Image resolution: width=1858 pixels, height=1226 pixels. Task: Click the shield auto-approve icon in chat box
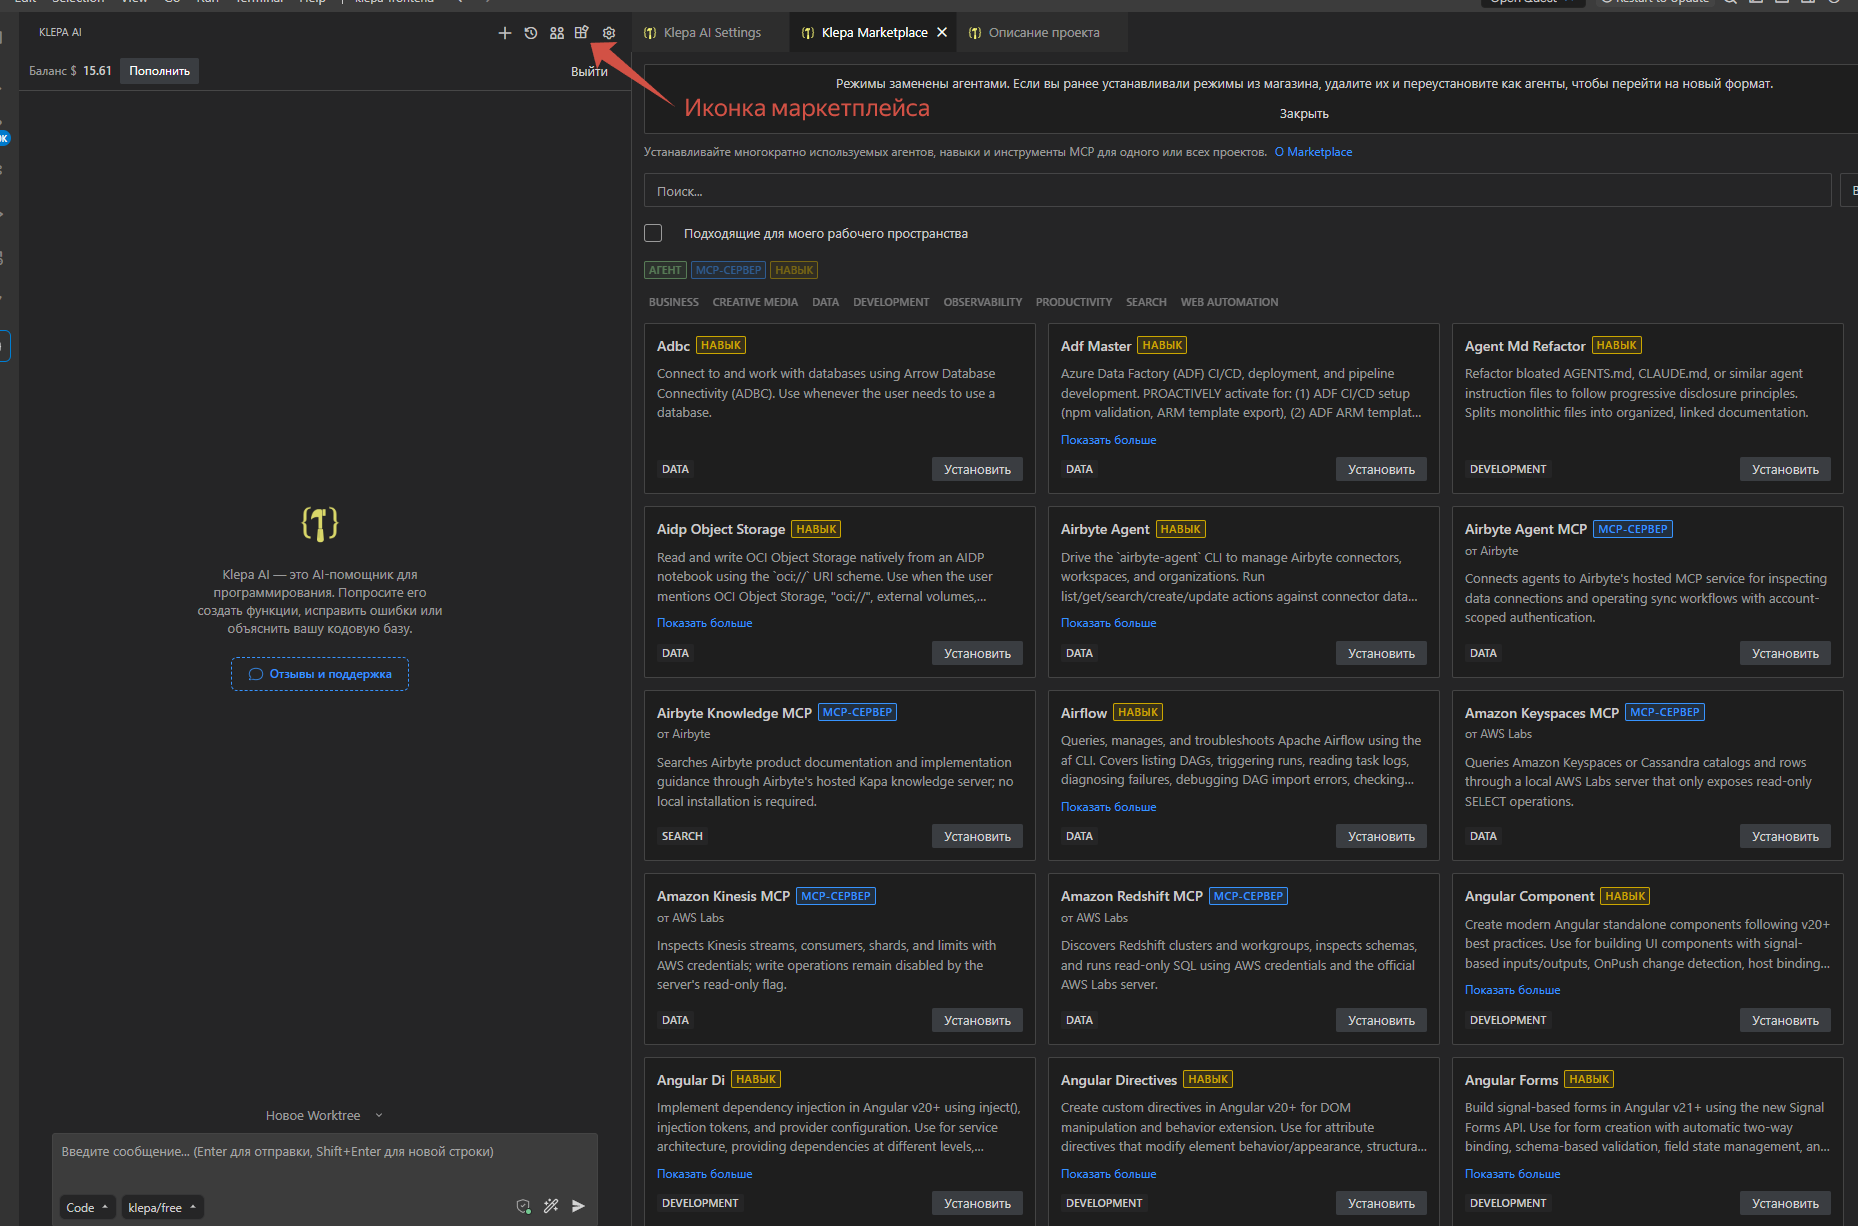tap(523, 1206)
